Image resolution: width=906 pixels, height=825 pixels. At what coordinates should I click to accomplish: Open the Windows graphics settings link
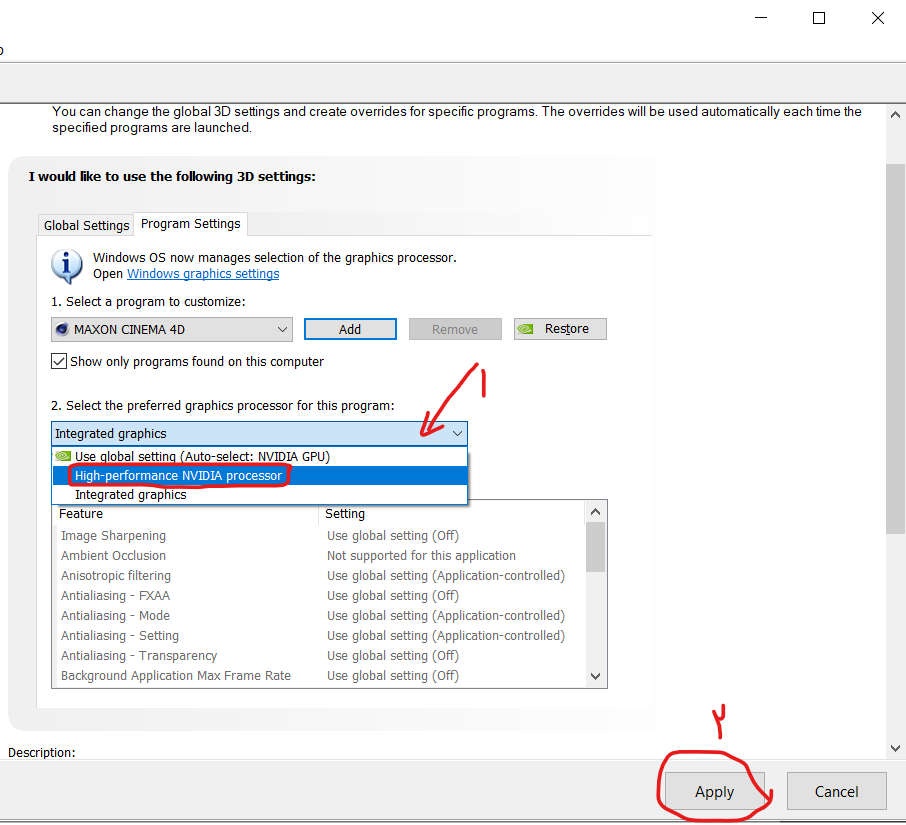coord(203,274)
